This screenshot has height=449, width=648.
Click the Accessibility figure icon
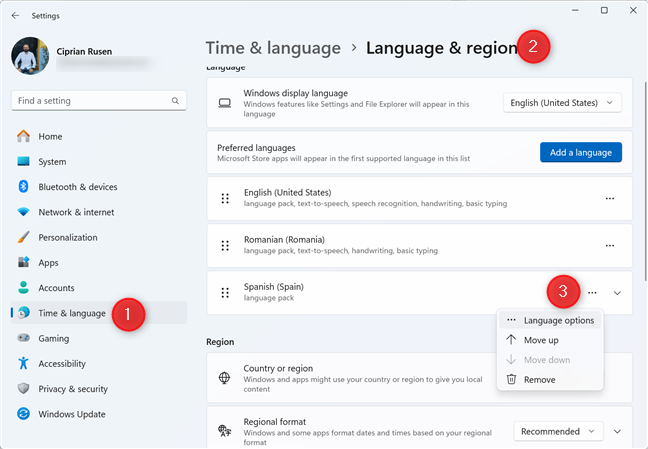tap(24, 363)
